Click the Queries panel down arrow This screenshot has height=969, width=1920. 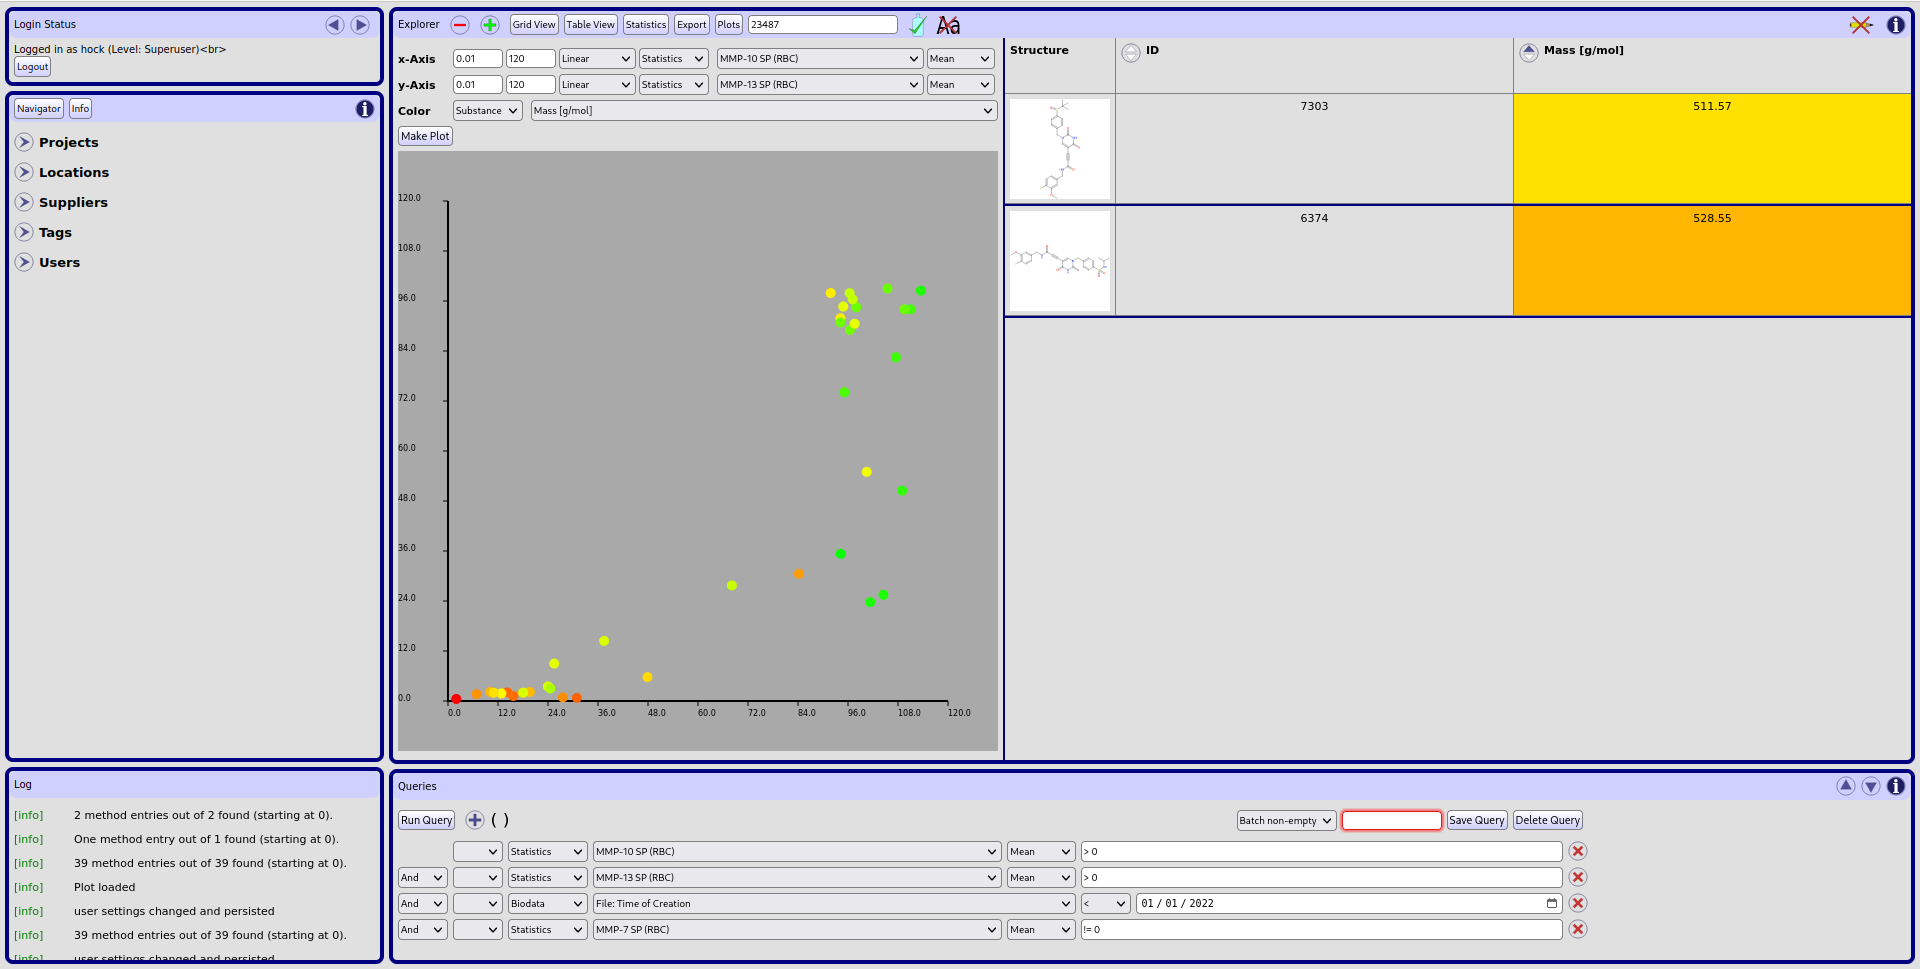(x=1871, y=786)
